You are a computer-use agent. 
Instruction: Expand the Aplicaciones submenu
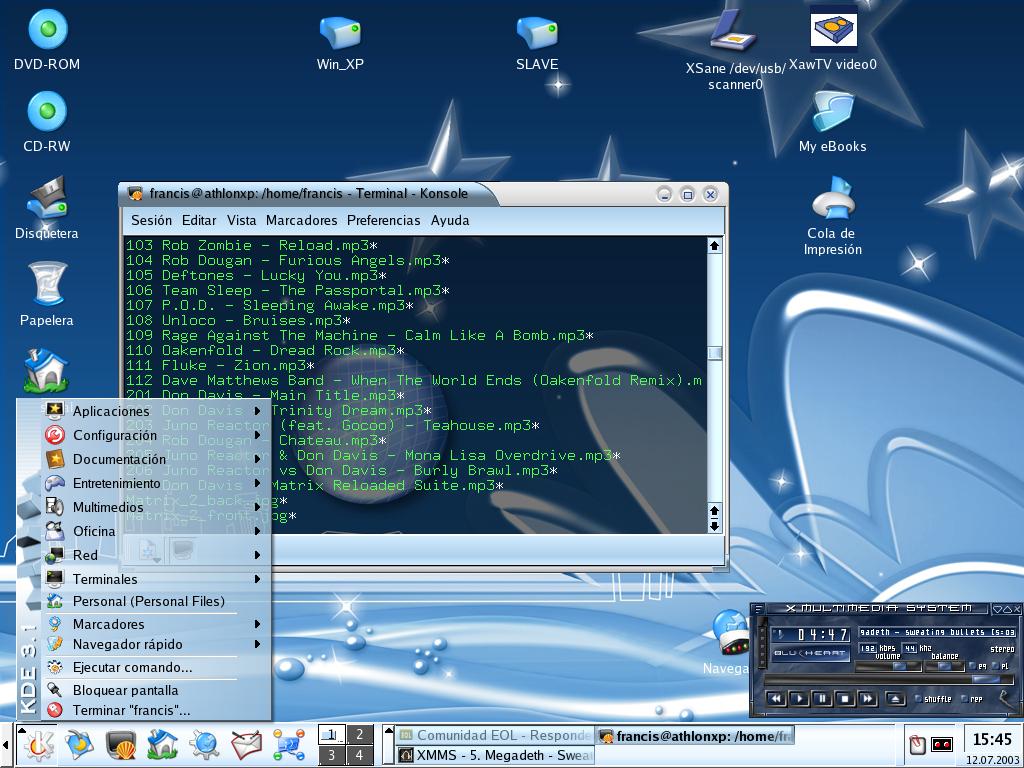click(111, 411)
